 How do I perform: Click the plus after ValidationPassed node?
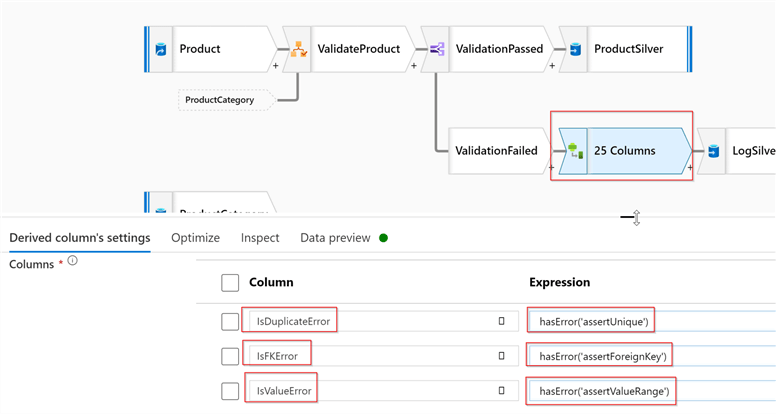(552, 66)
